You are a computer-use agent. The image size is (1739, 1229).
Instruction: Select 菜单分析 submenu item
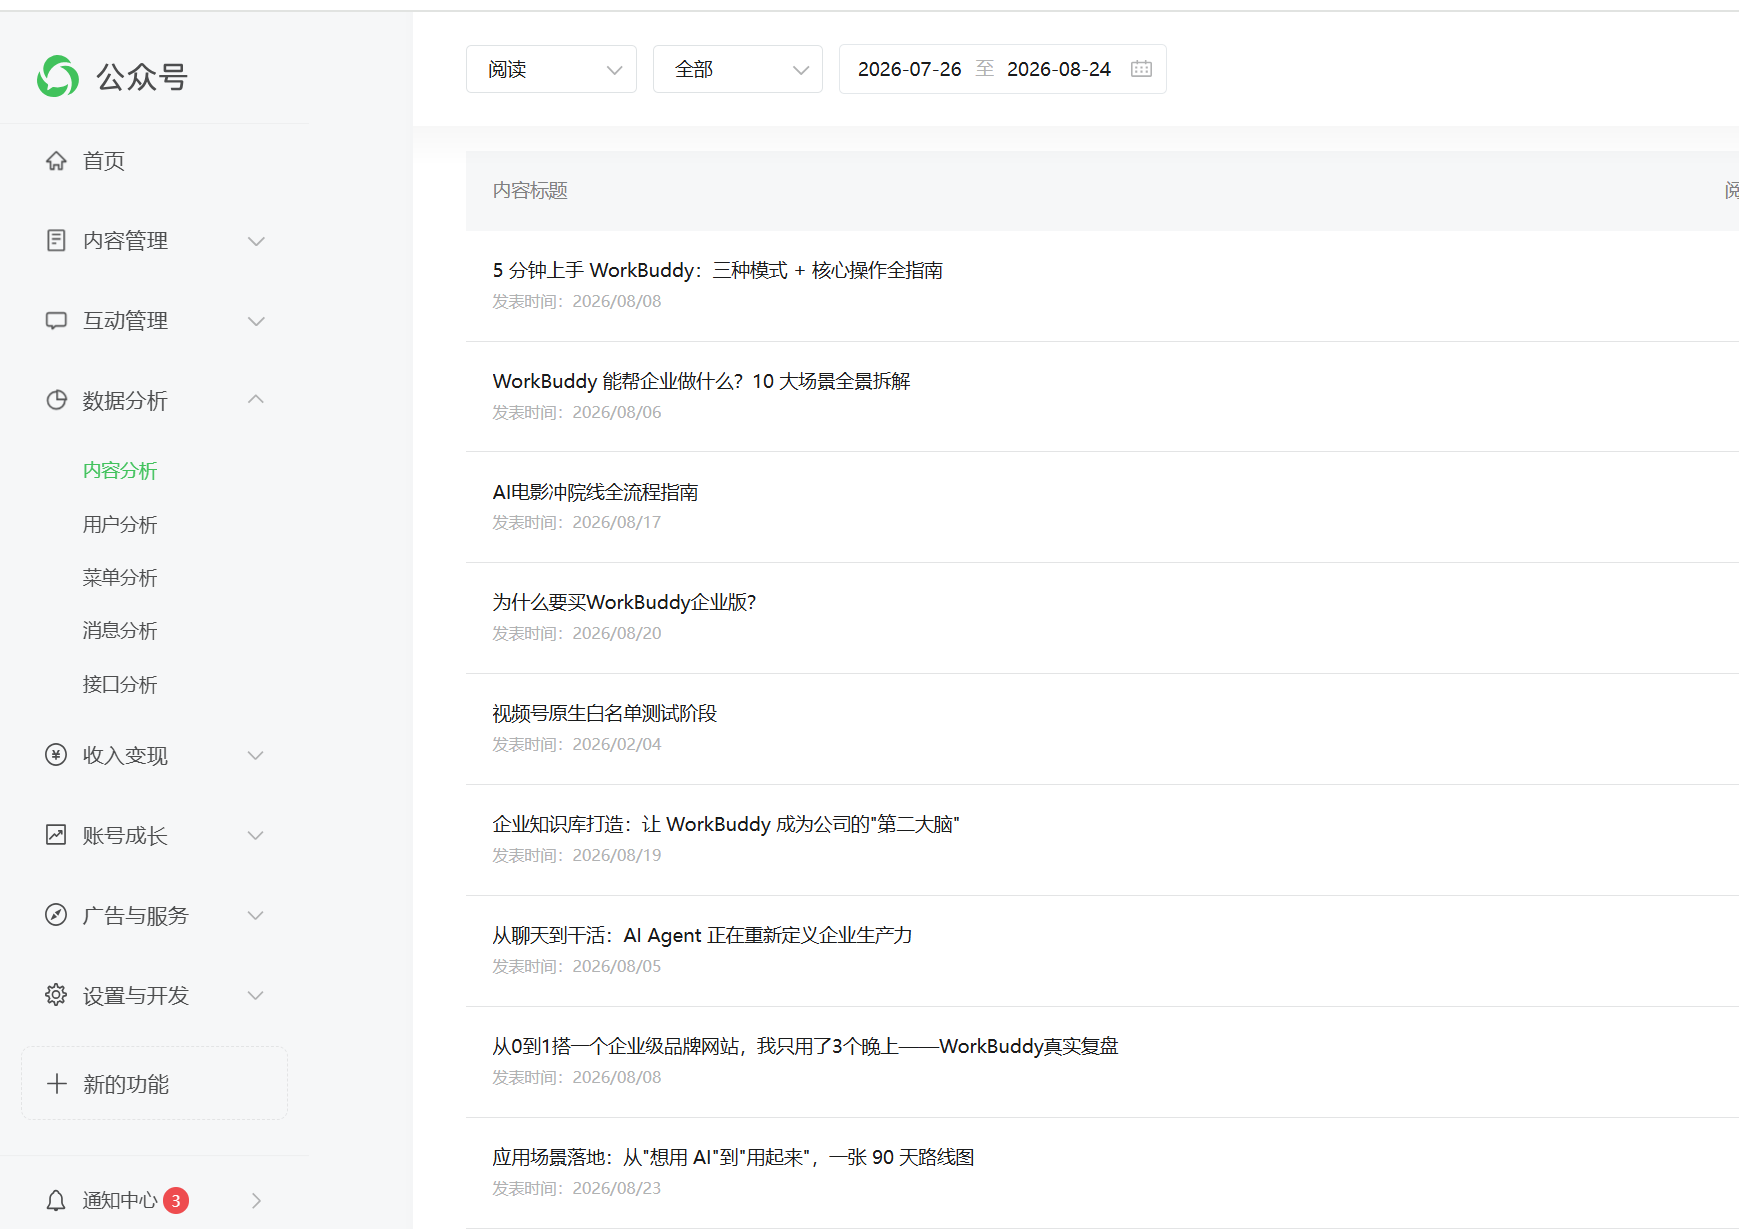point(120,577)
